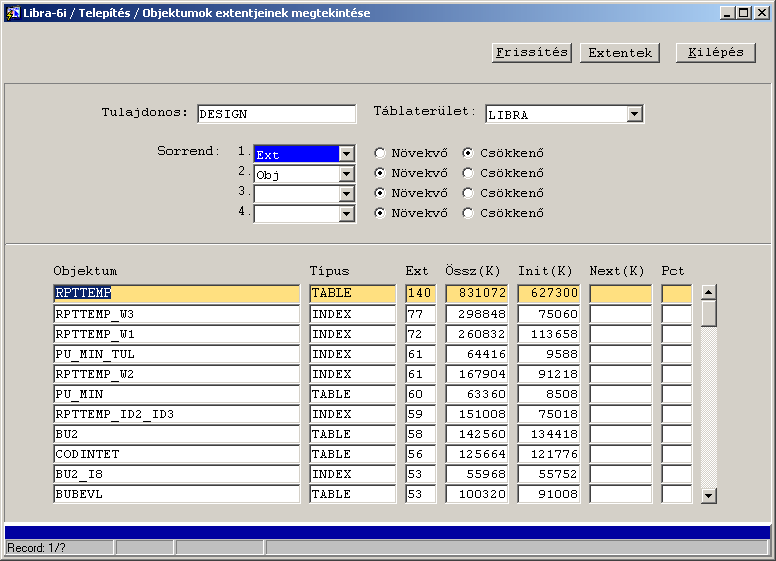Click the Ext value 140 cell
The height and width of the screenshot is (561, 776).
coord(421,293)
